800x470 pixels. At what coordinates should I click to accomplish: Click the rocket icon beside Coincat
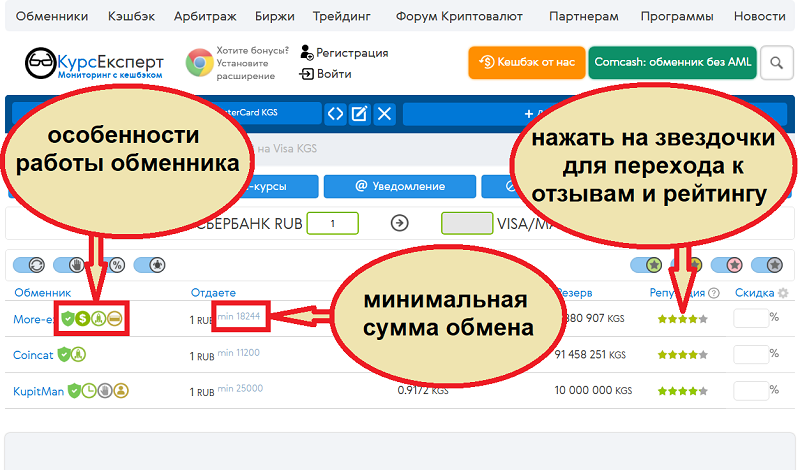pyautogui.click(x=78, y=354)
